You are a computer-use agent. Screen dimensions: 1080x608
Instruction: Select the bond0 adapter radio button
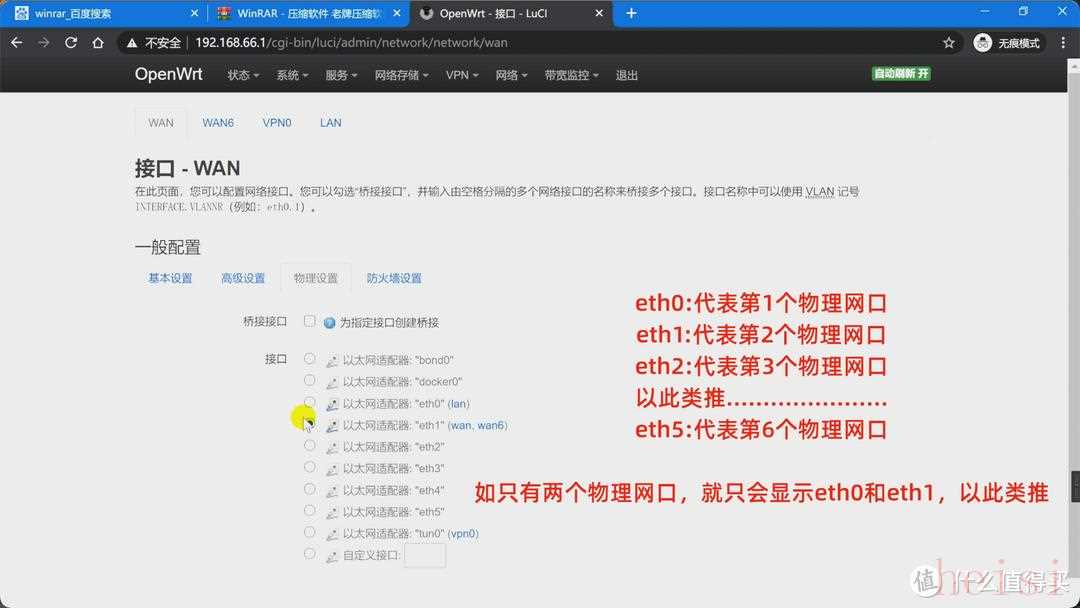pos(310,359)
